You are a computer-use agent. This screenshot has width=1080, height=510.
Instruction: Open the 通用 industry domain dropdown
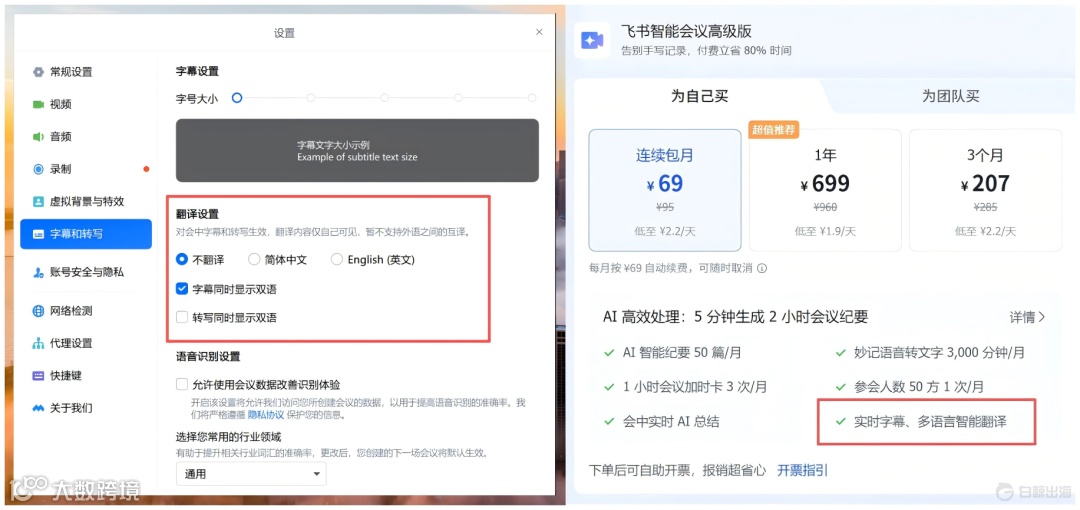[251, 474]
